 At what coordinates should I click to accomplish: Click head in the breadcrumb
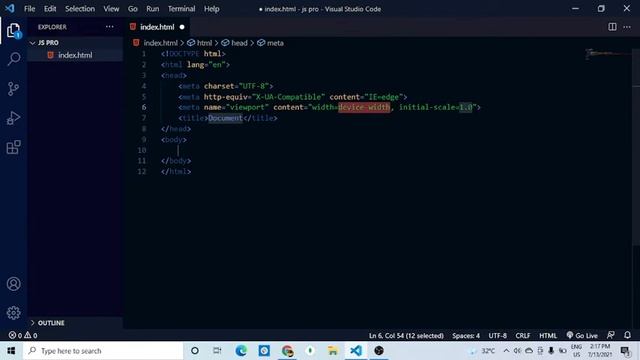pyautogui.click(x=239, y=43)
